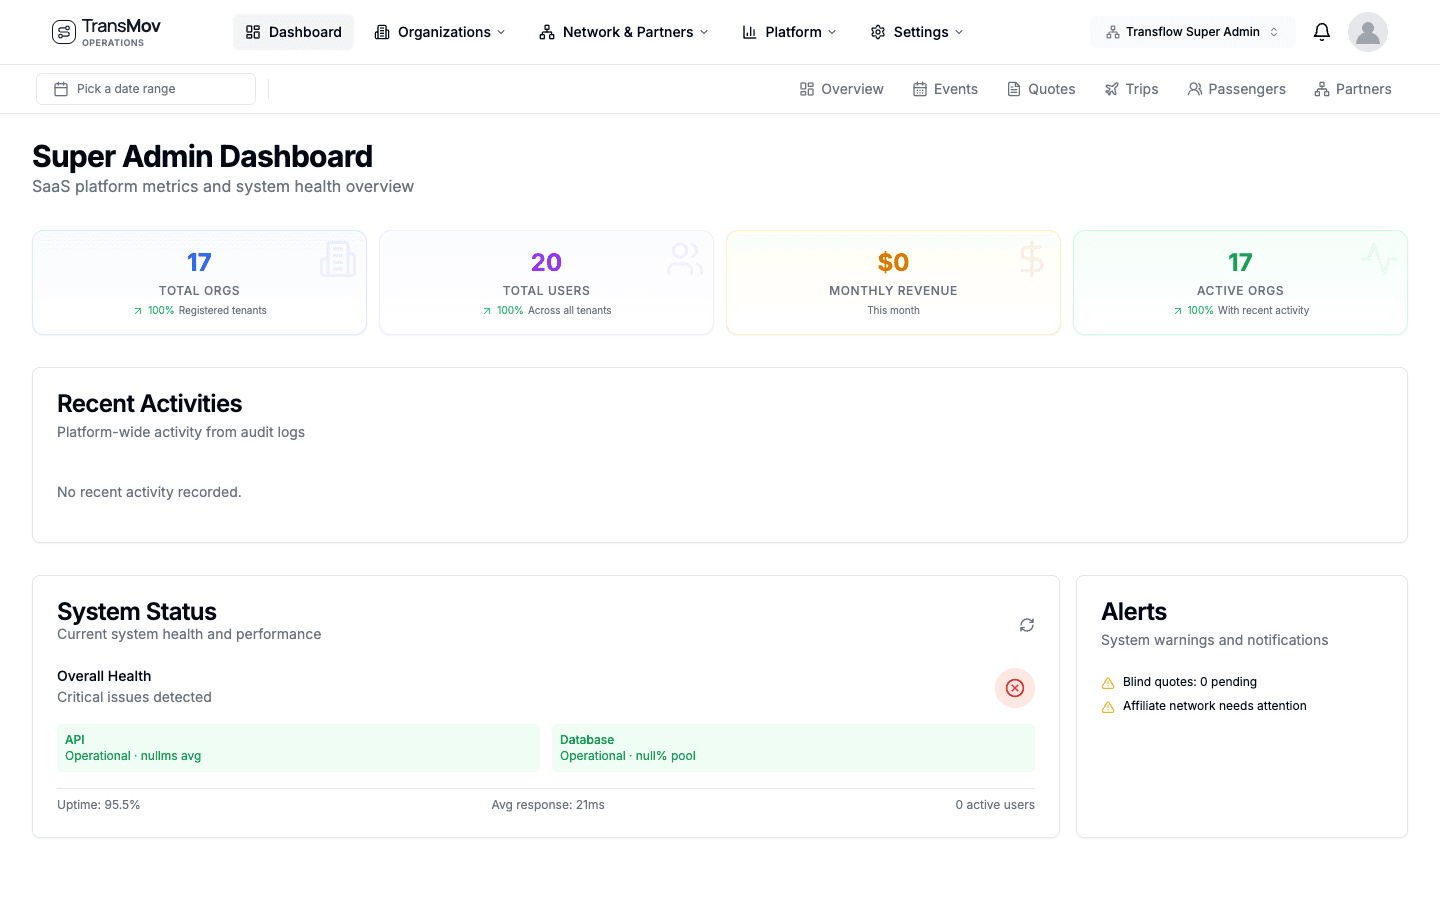Open the Network & Partners dropdown

pyautogui.click(x=623, y=31)
